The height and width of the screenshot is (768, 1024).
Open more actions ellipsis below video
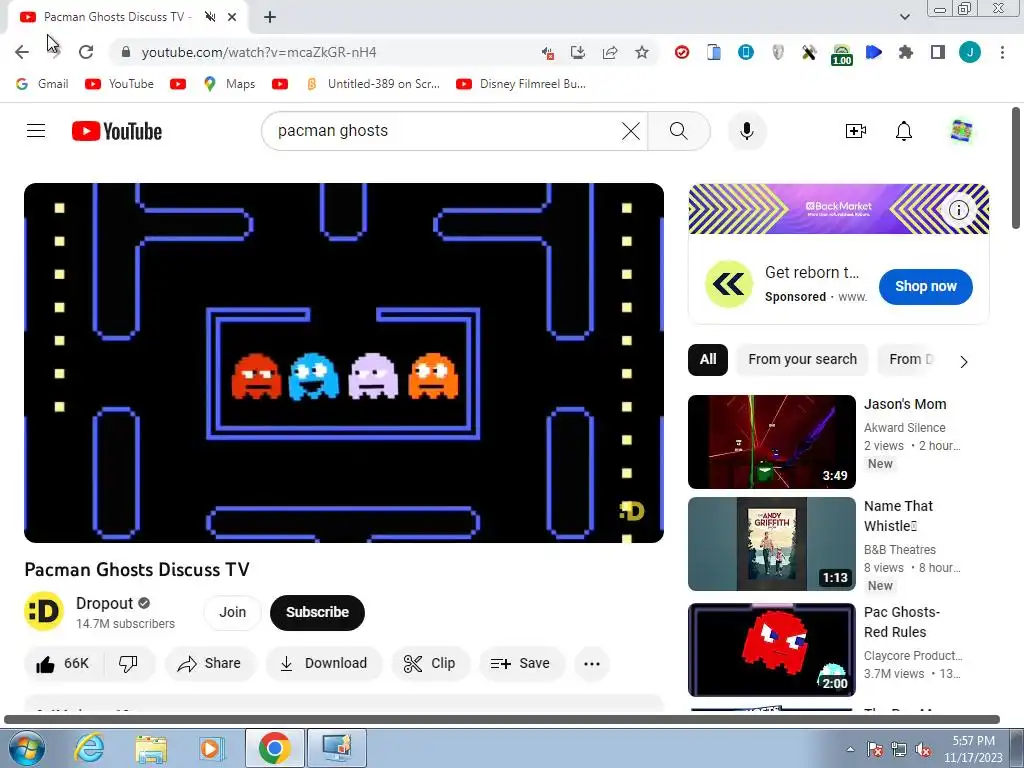592,664
